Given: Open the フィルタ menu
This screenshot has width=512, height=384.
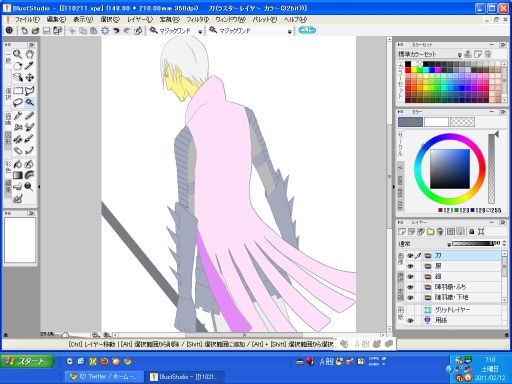Looking at the screenshot, I should [197, 20].
